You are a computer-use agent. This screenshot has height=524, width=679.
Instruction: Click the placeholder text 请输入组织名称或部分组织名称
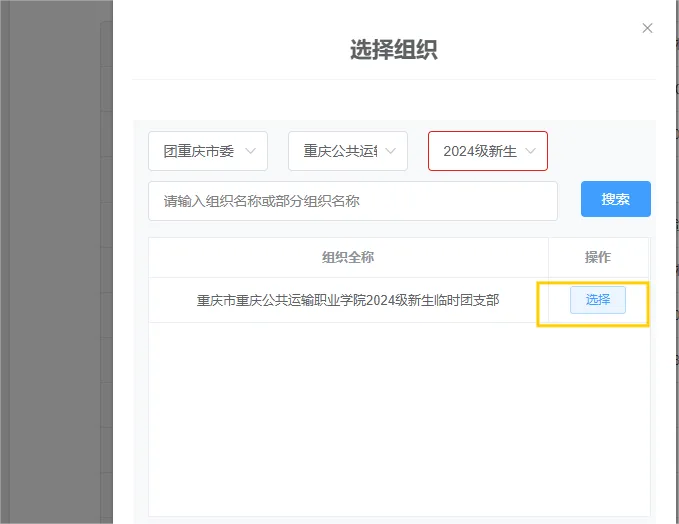point(262,200)
